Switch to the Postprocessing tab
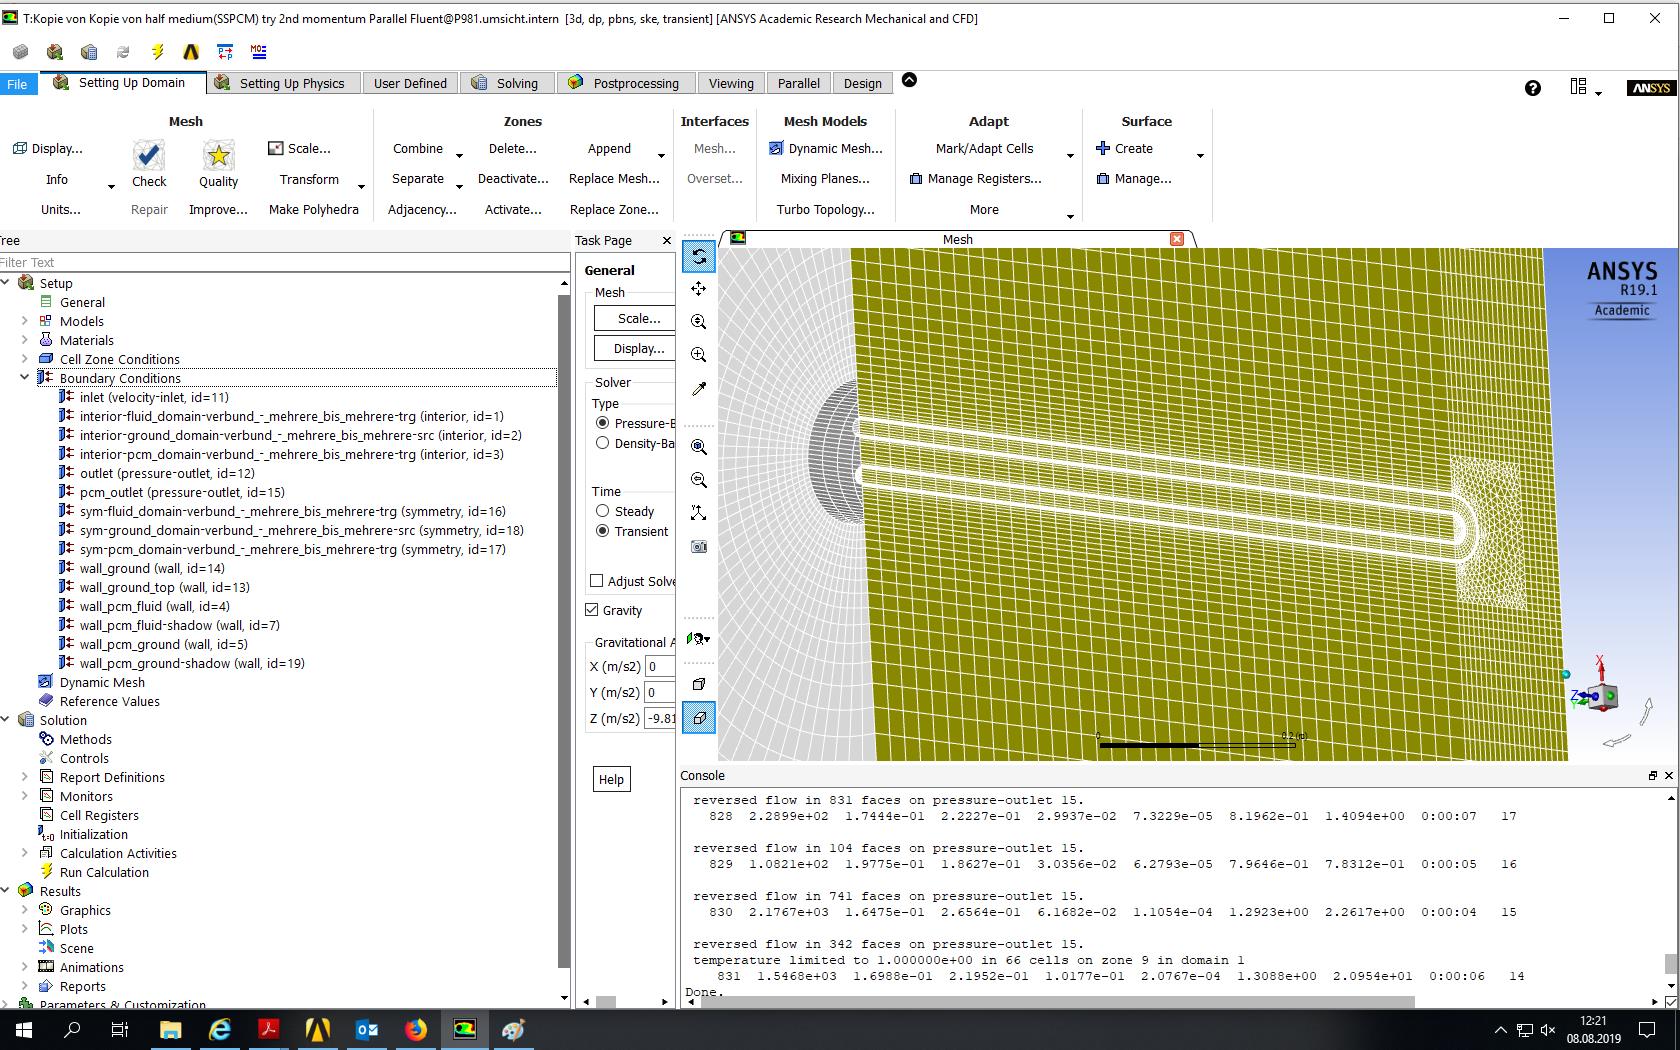Screen dimensions: 1680x1050 [x=635, y=83]
